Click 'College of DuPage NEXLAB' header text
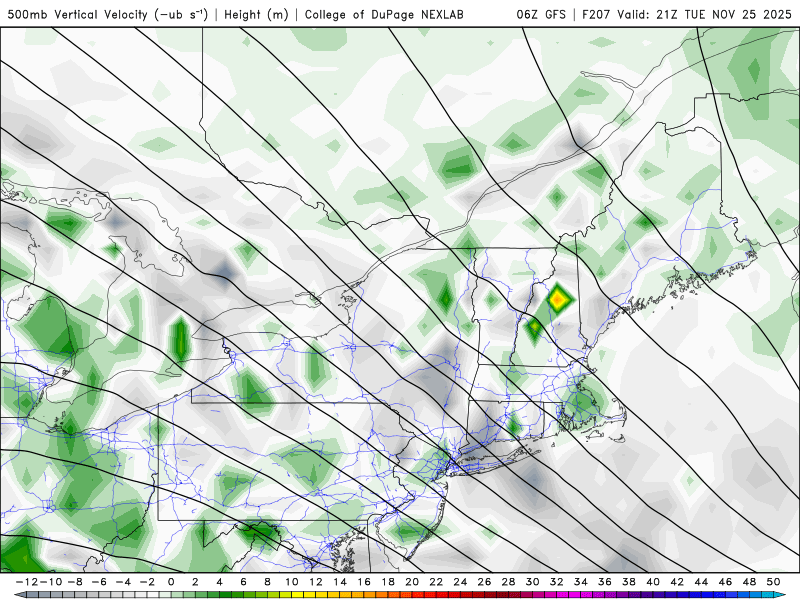 384,14
